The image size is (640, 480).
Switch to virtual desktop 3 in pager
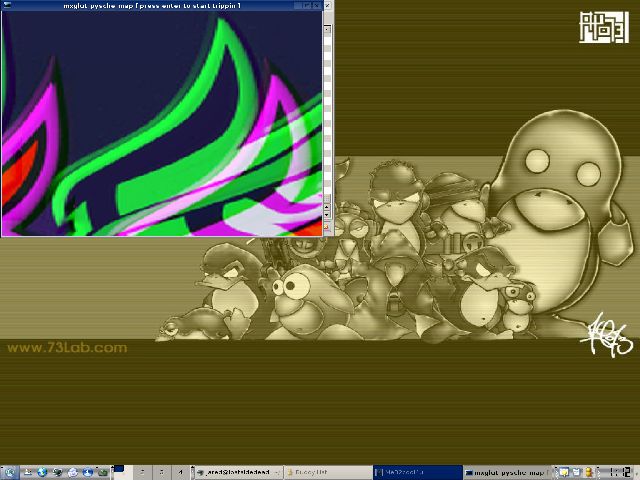point(161,472)
